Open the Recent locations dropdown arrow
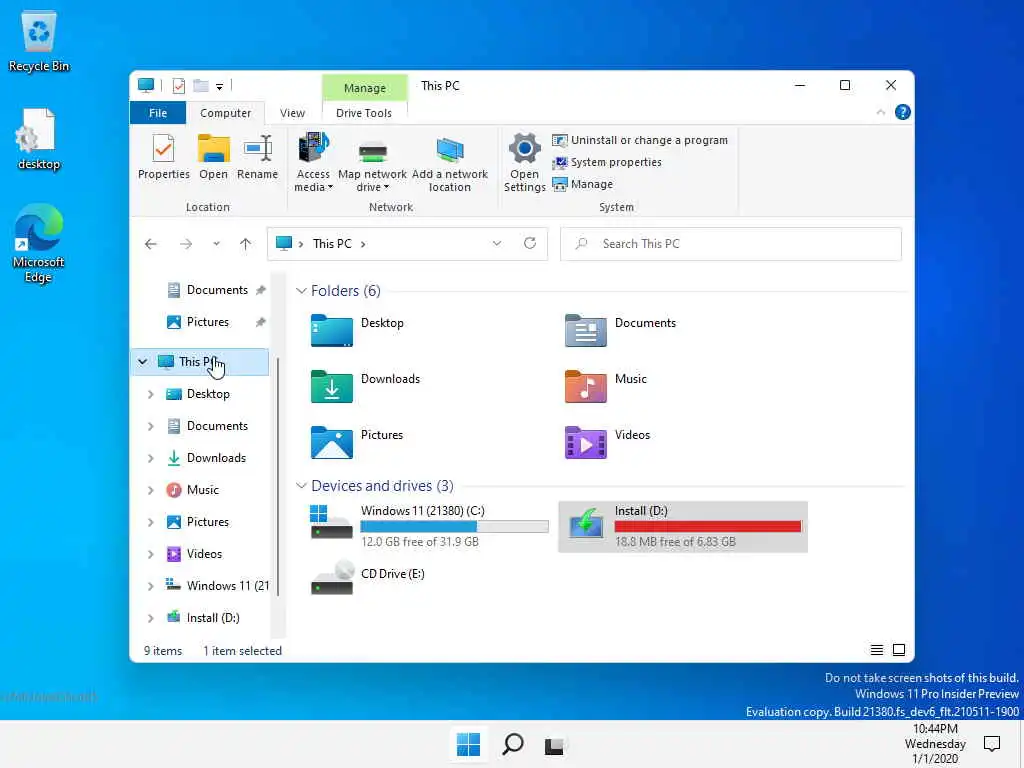 coord(216,244)
